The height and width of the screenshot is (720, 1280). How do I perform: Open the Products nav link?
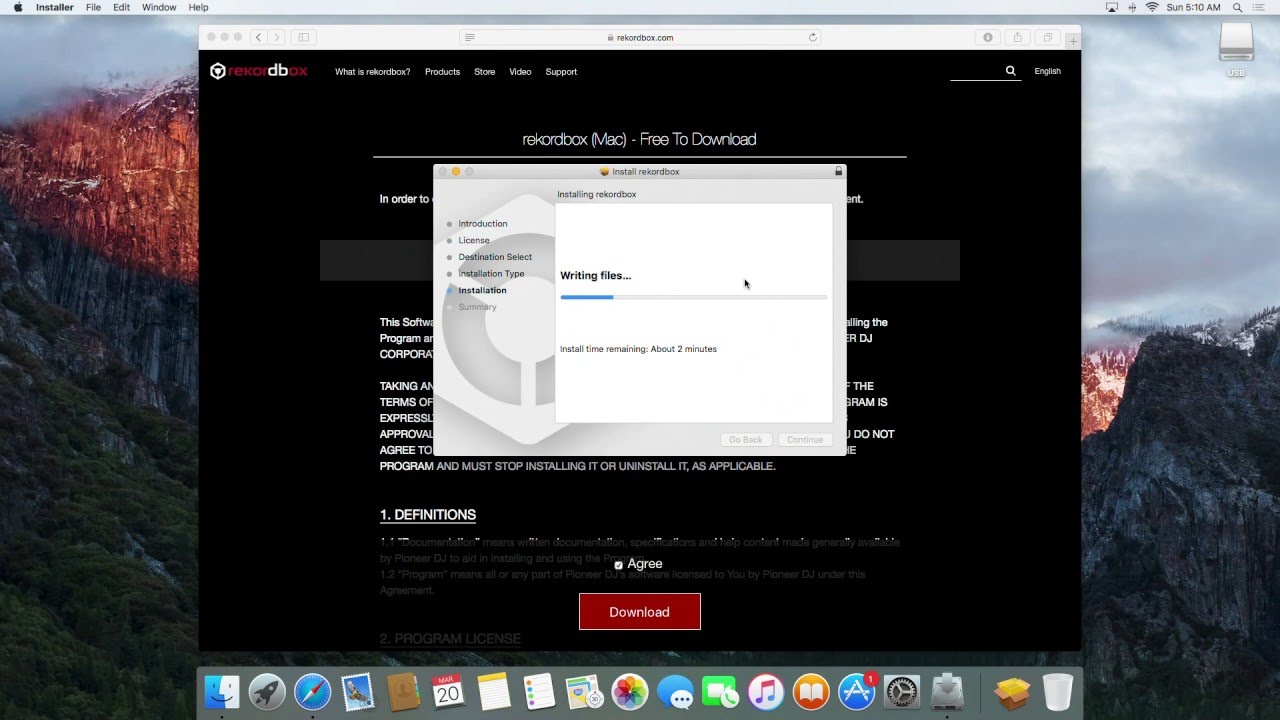pyautogui.click(x=442, y=72)
